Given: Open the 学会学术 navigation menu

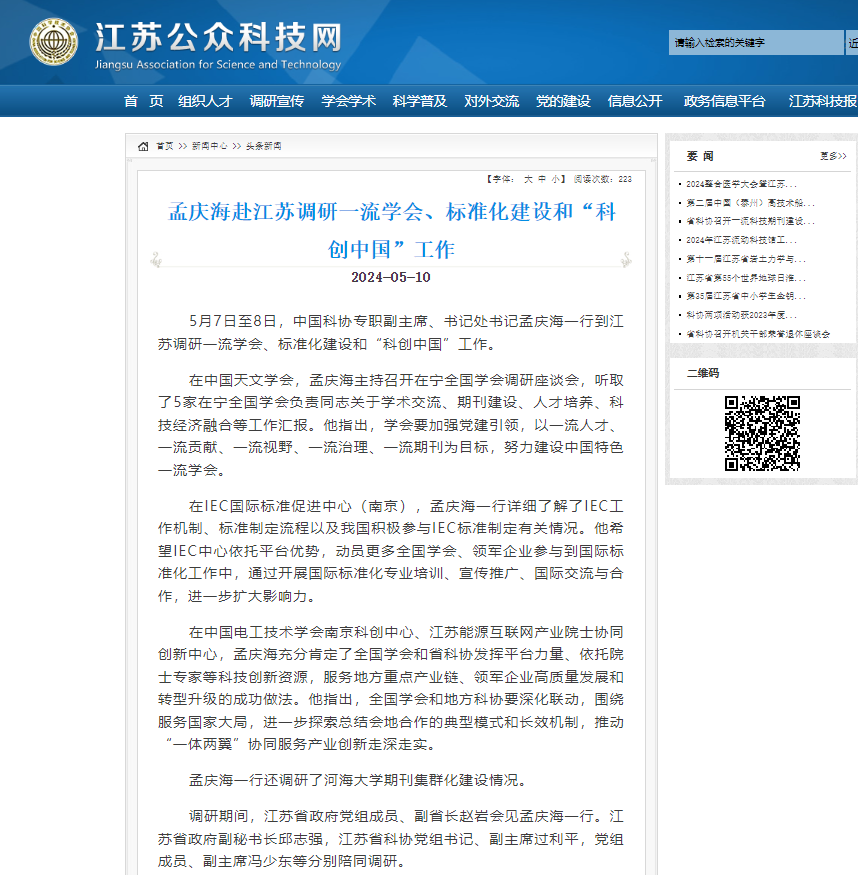Looking at the screenshot, I should tap(348, 101).
